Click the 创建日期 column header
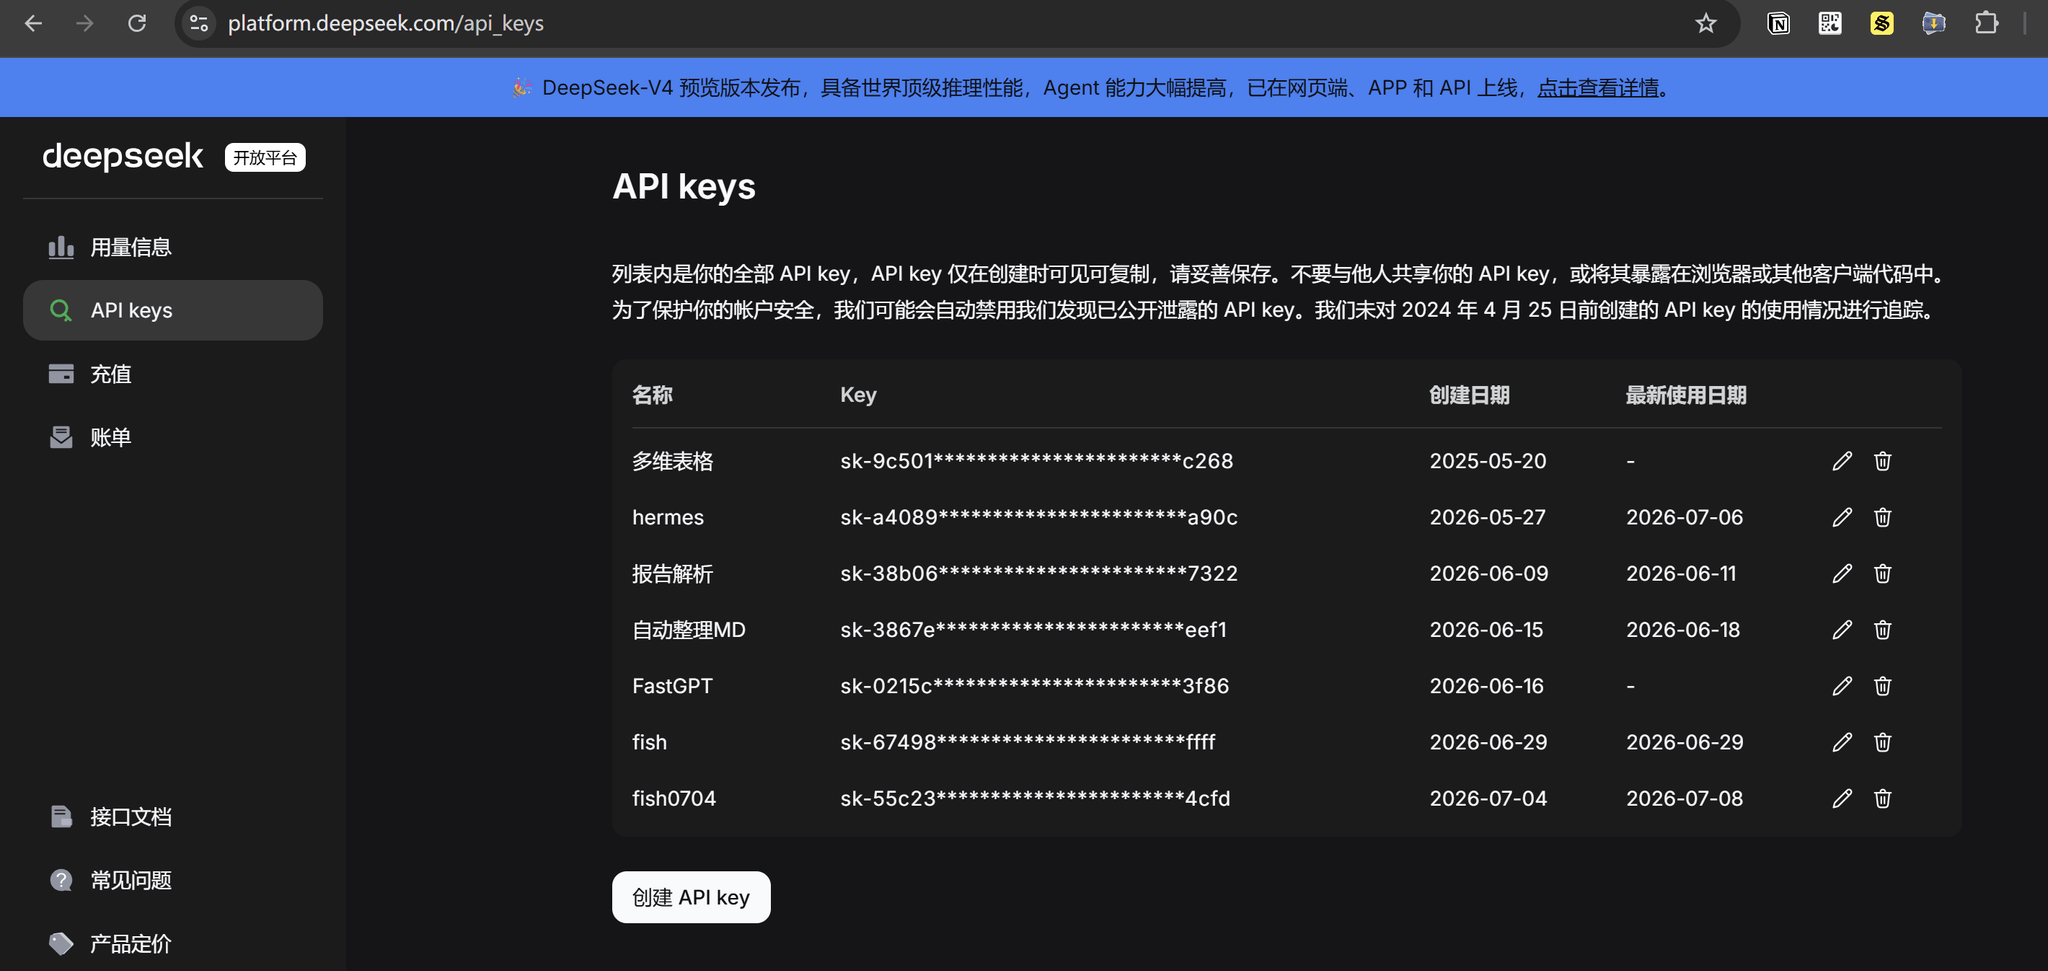This screenshot has height=971, width=2048. coord(1469,395)
